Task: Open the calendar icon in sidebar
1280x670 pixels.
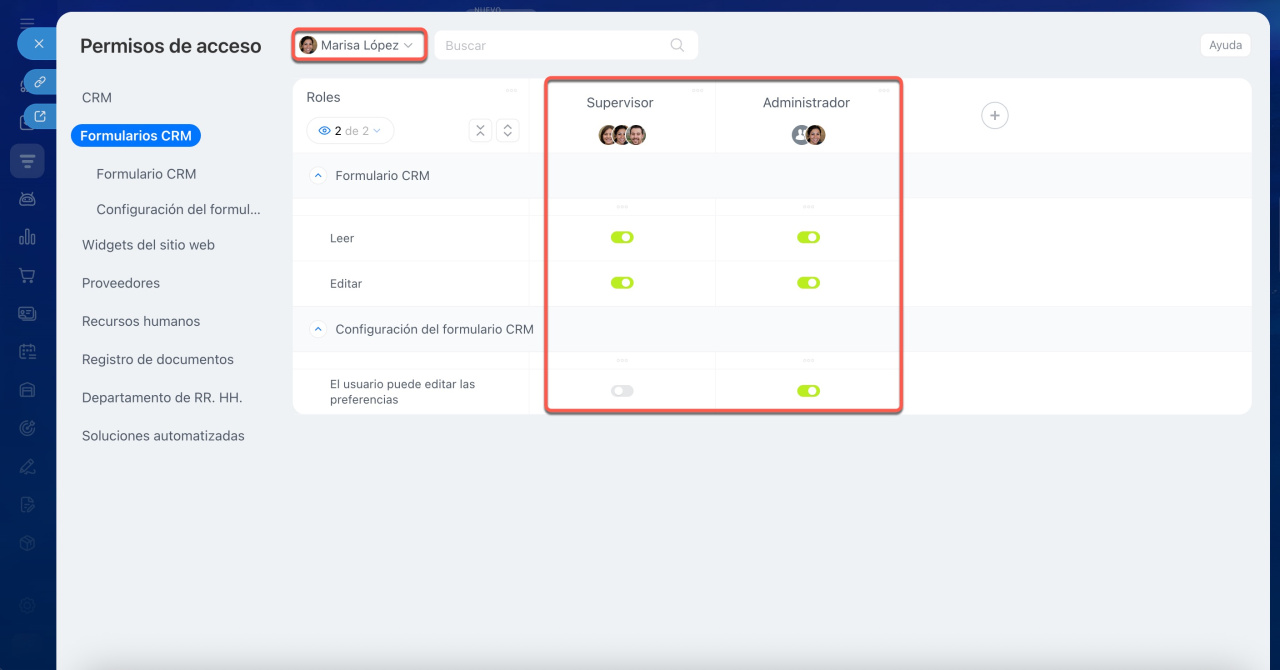Action: (x=27, y=351)
